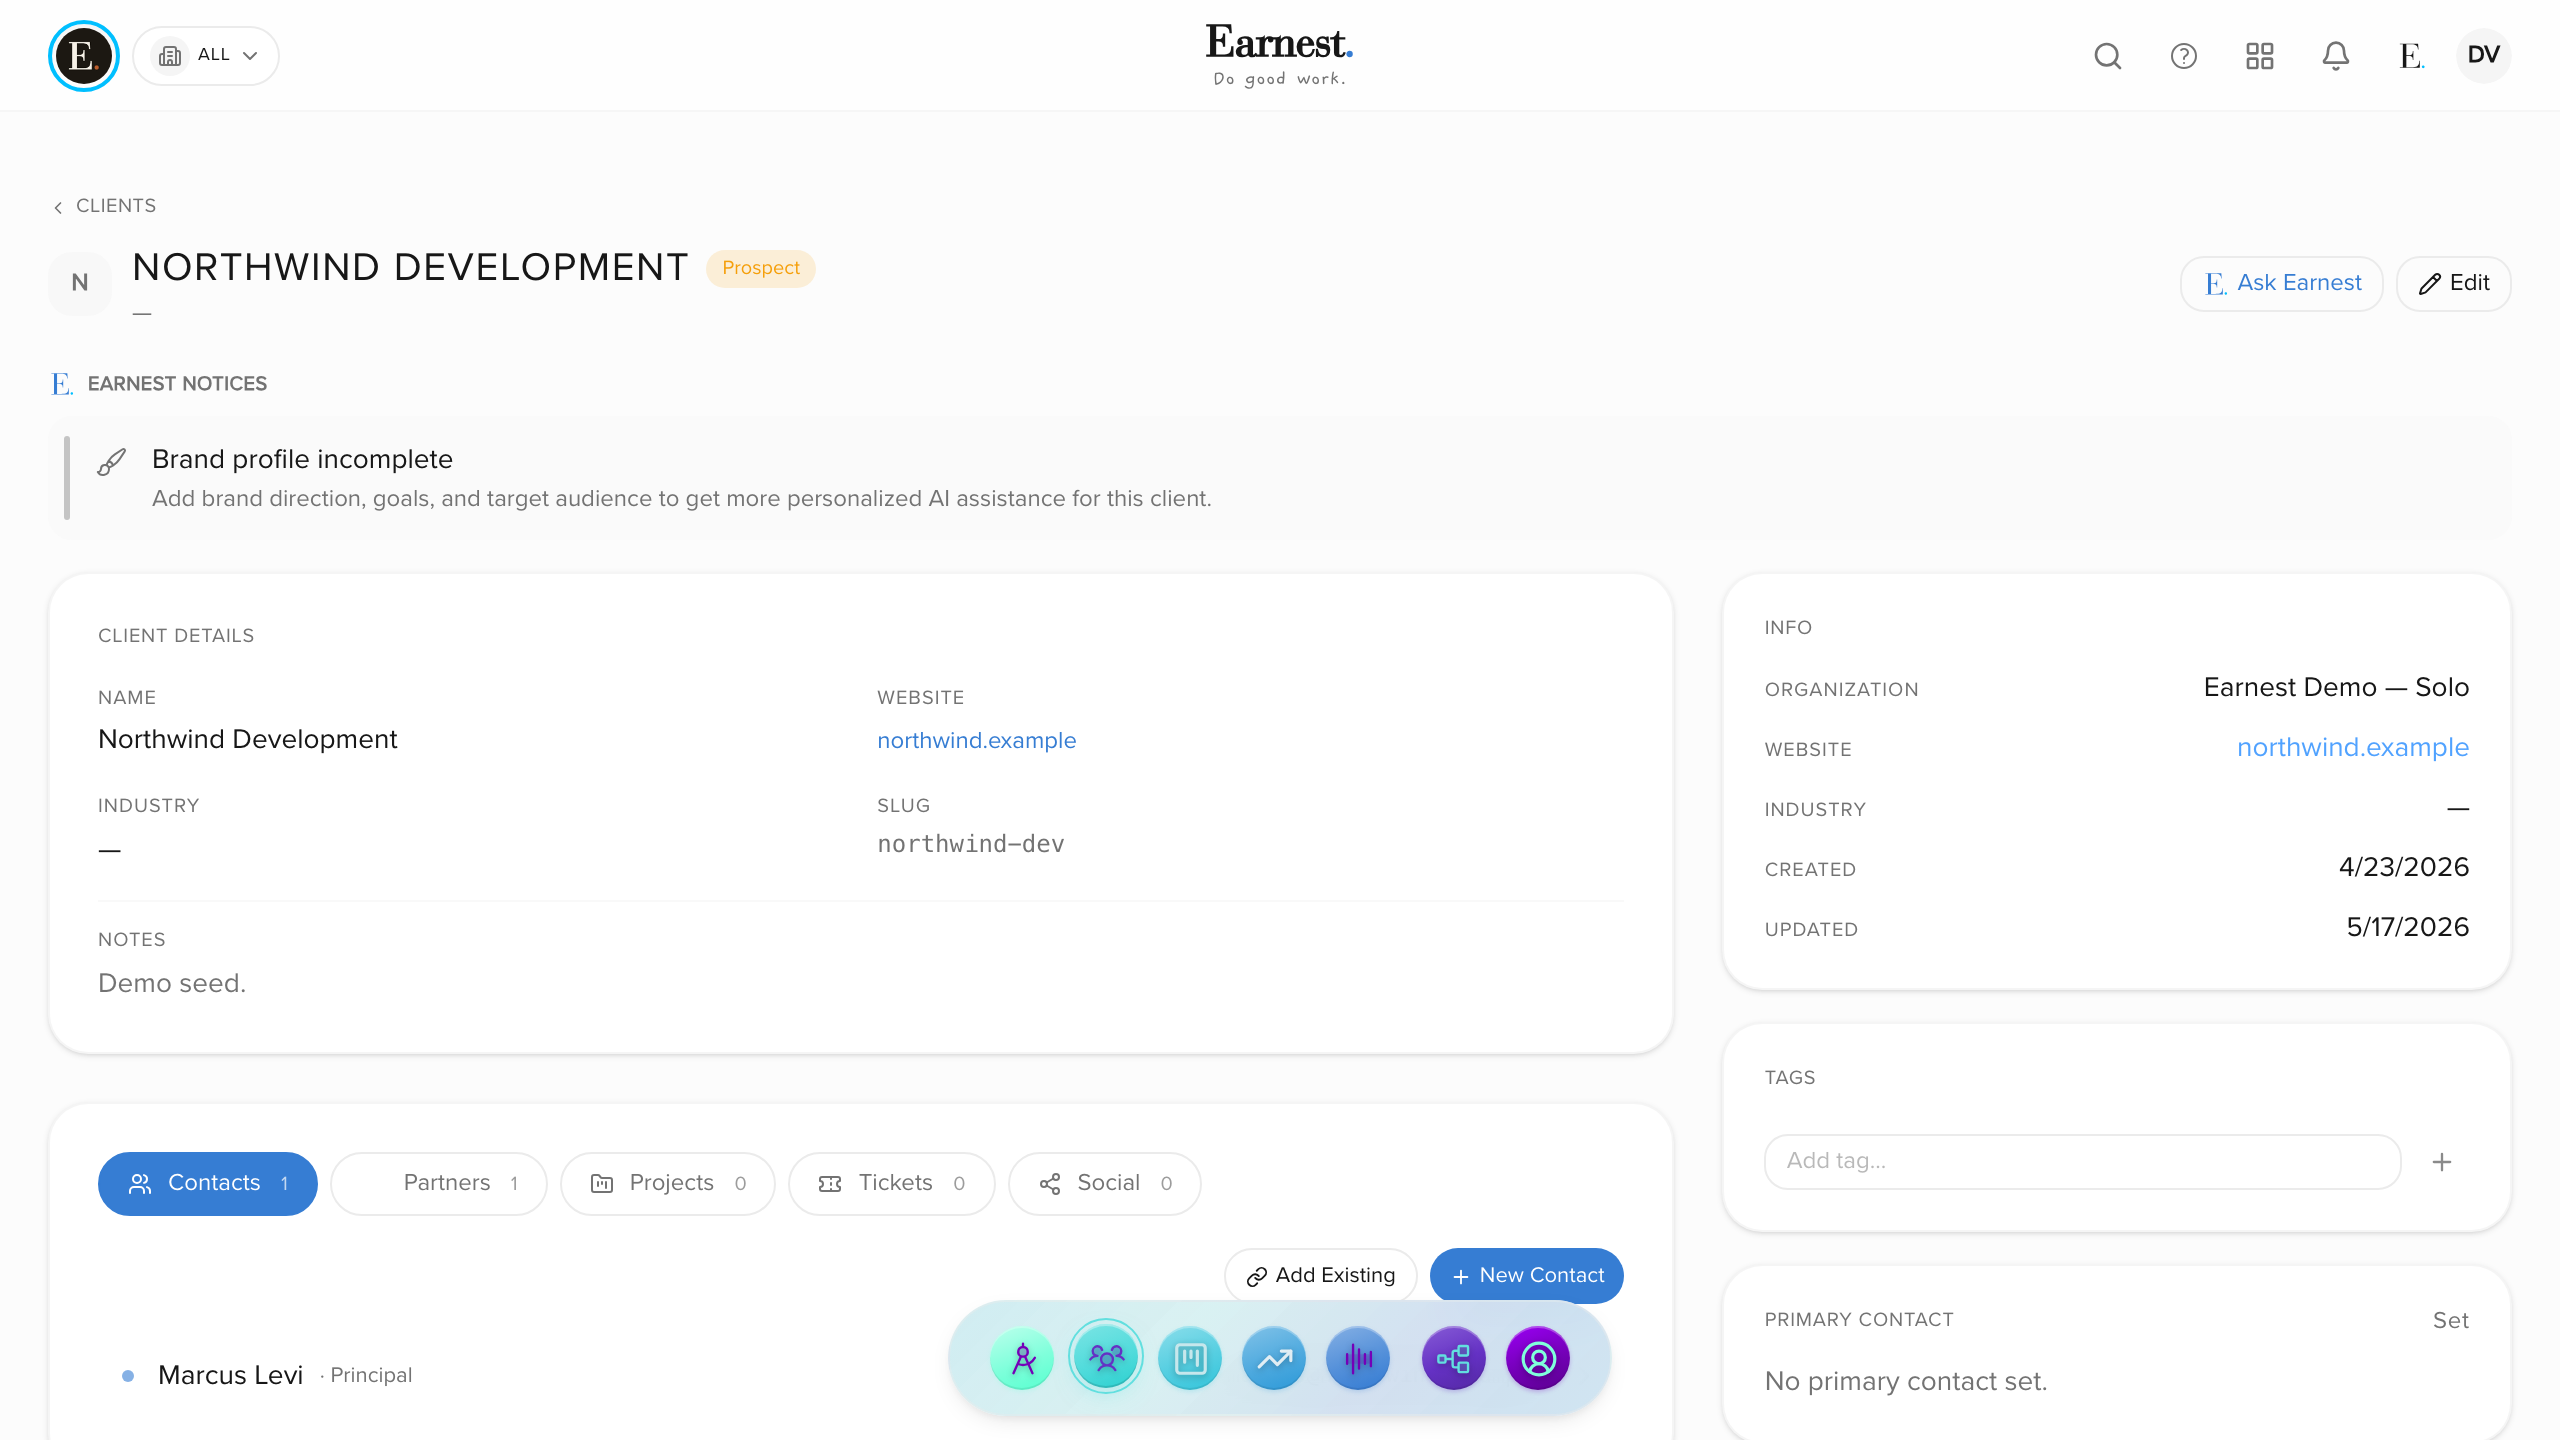Click the Earnest E assistant icon in header
Image resolution: width=2560 pixels, height=1440 pixels.
2411,56
